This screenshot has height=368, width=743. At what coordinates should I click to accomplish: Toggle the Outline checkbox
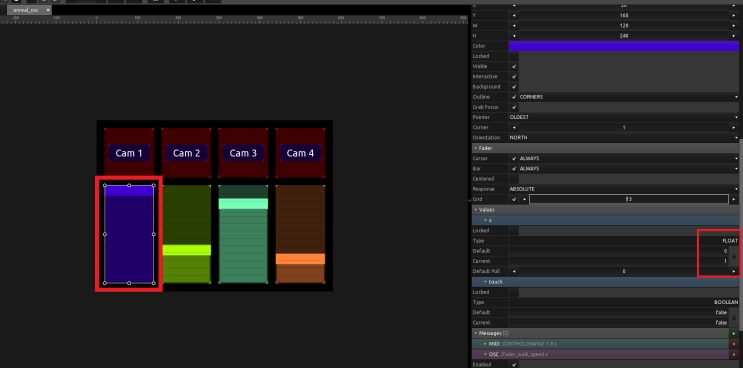[514, 97]
